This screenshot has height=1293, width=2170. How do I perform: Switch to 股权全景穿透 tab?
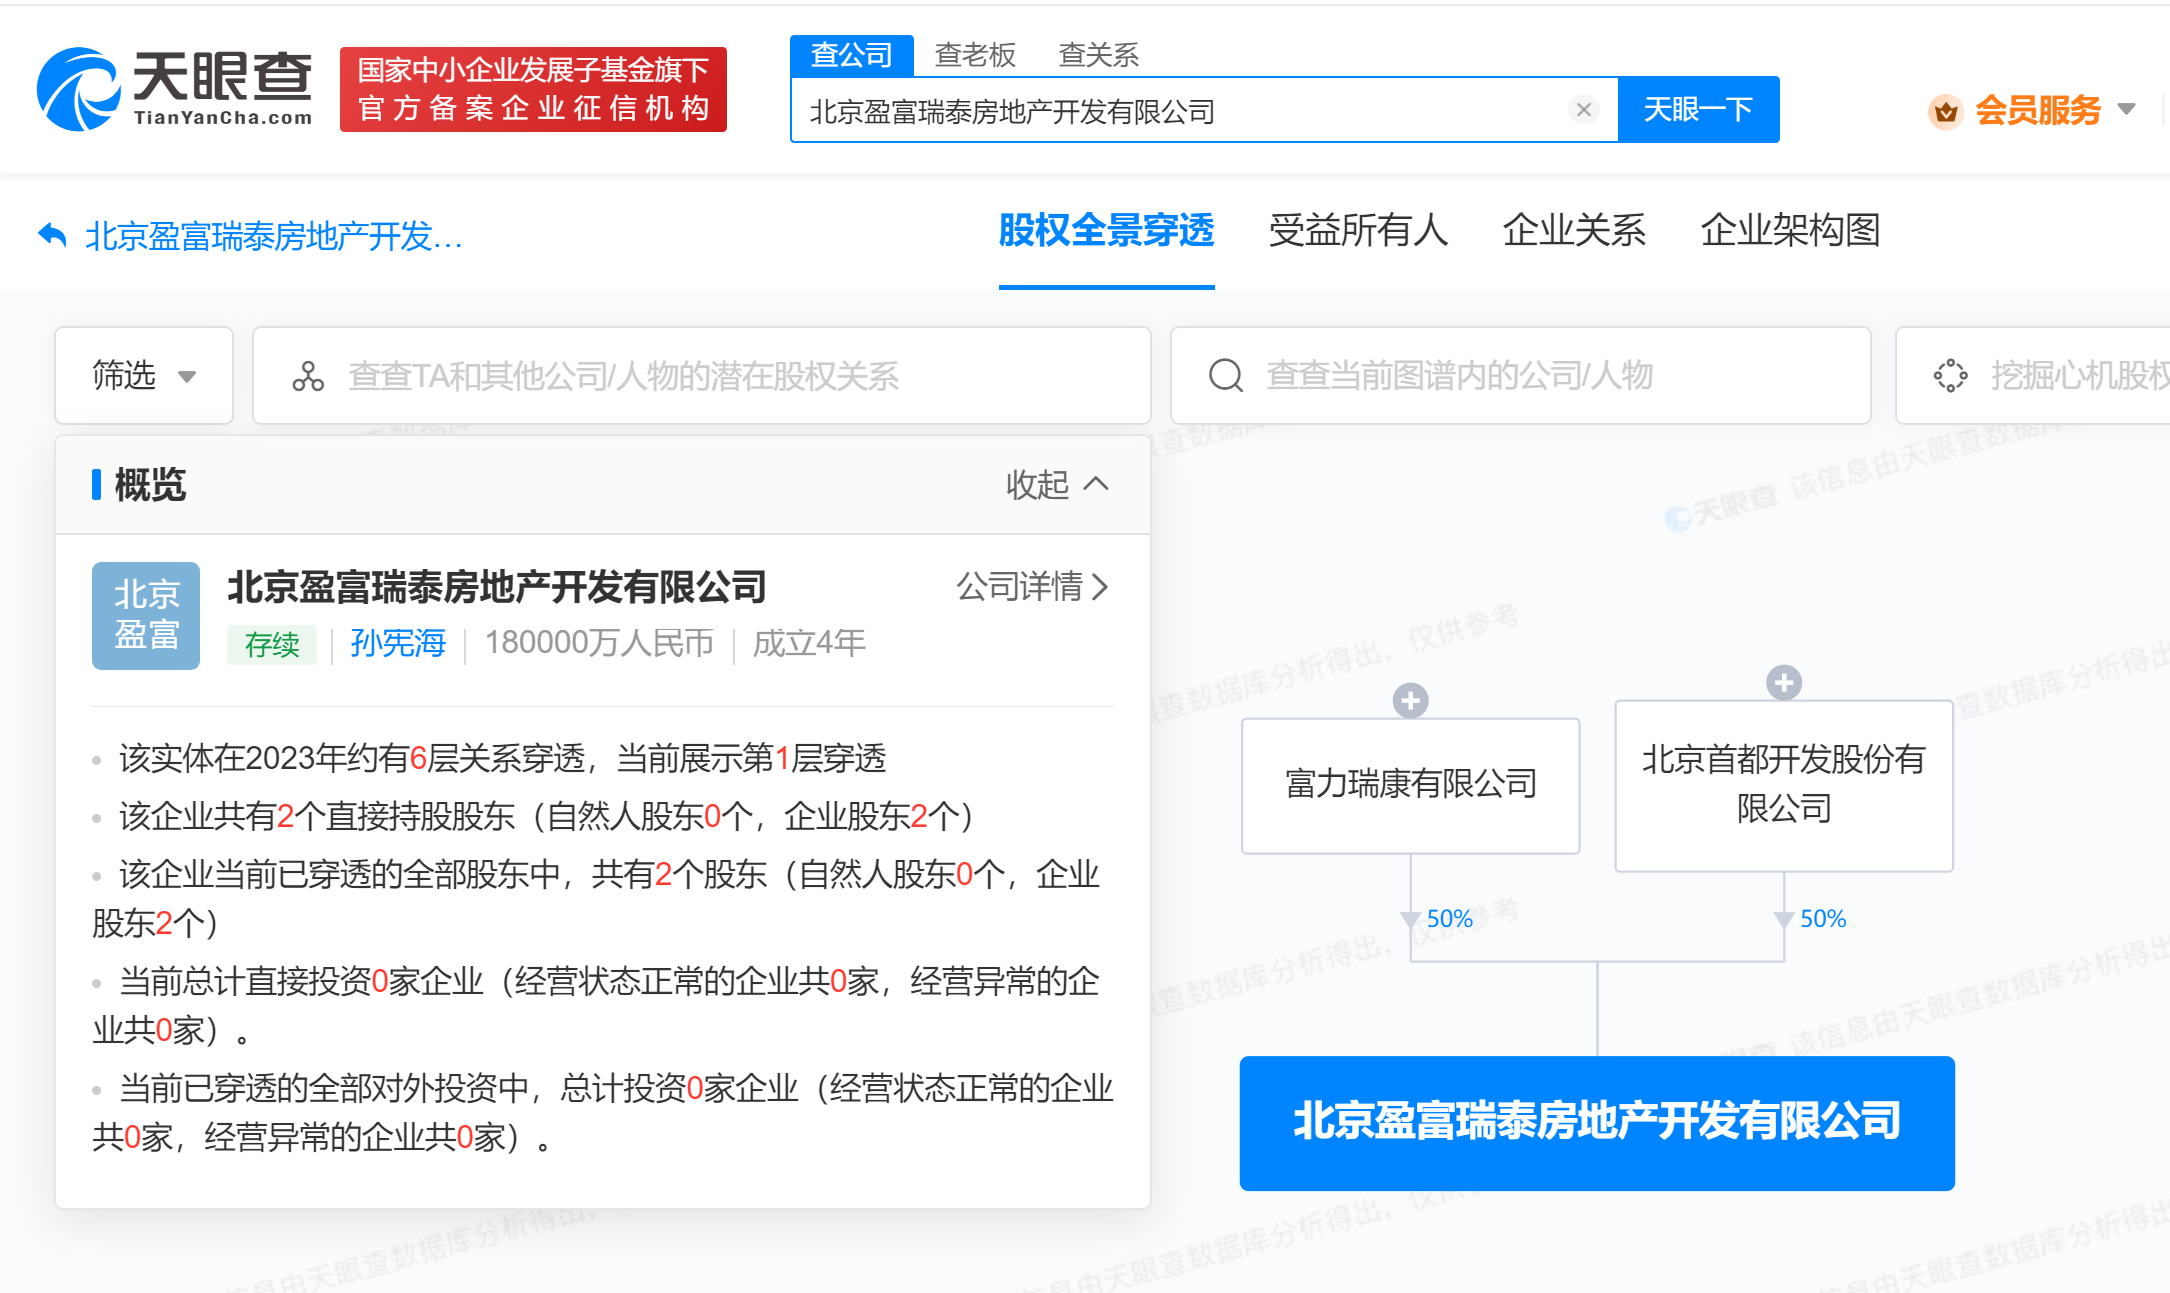(x=1106, y=231)
